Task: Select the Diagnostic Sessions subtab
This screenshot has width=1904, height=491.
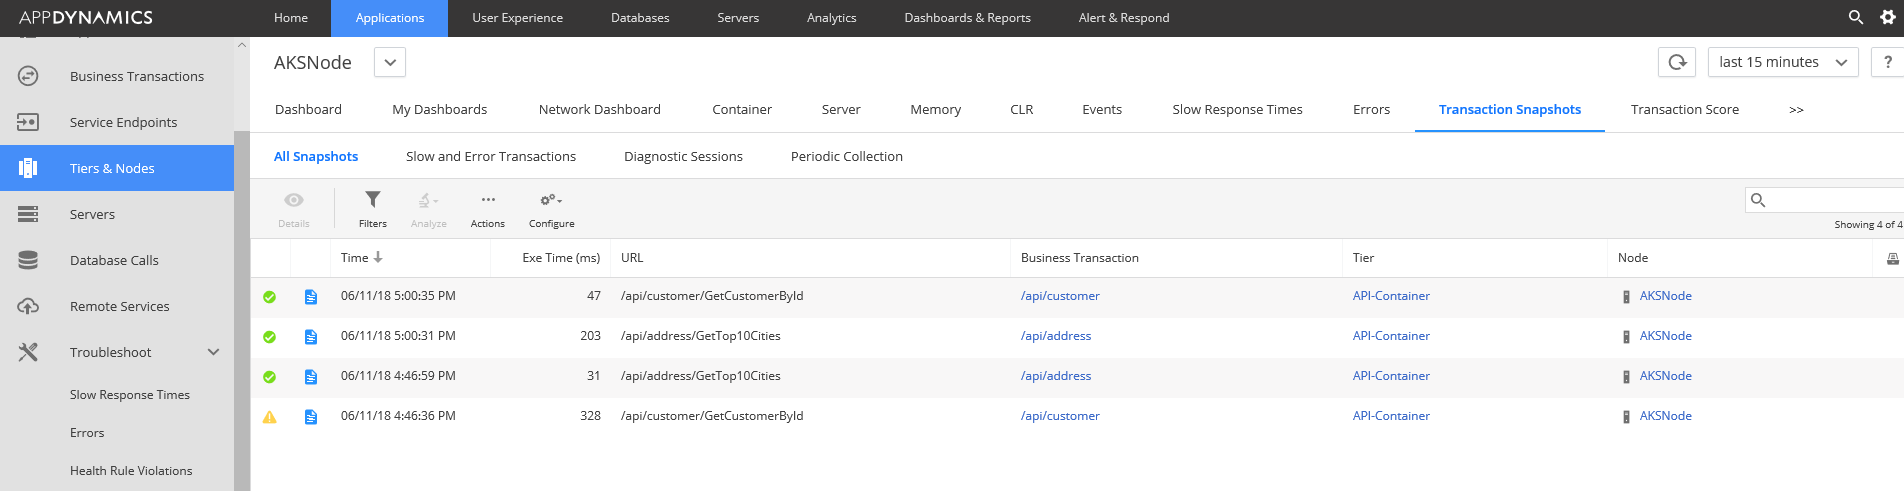Action: [683, 157]
